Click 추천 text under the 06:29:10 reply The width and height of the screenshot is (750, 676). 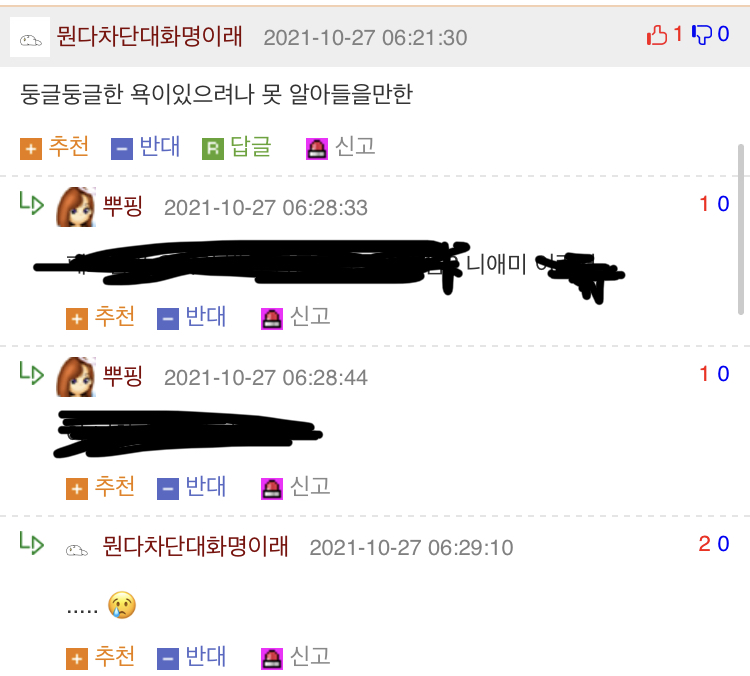click(115, 656)
